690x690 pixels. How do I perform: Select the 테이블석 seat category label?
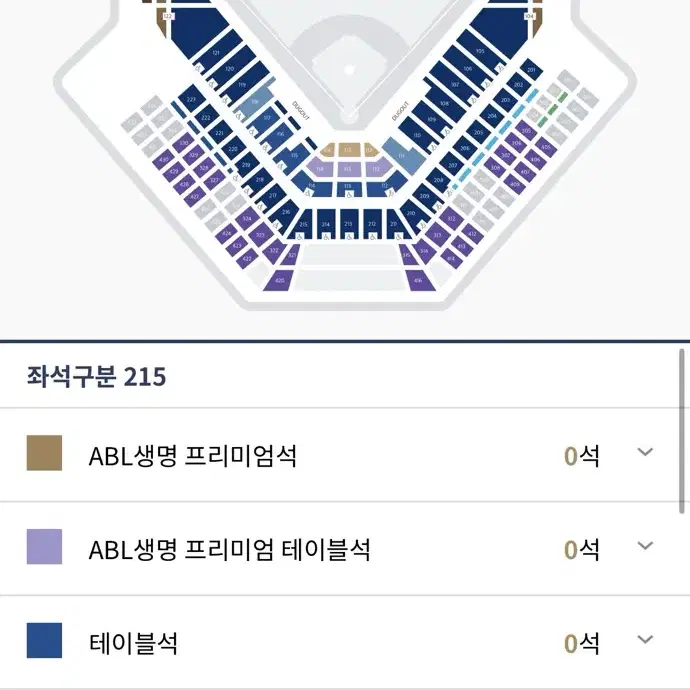133,643
